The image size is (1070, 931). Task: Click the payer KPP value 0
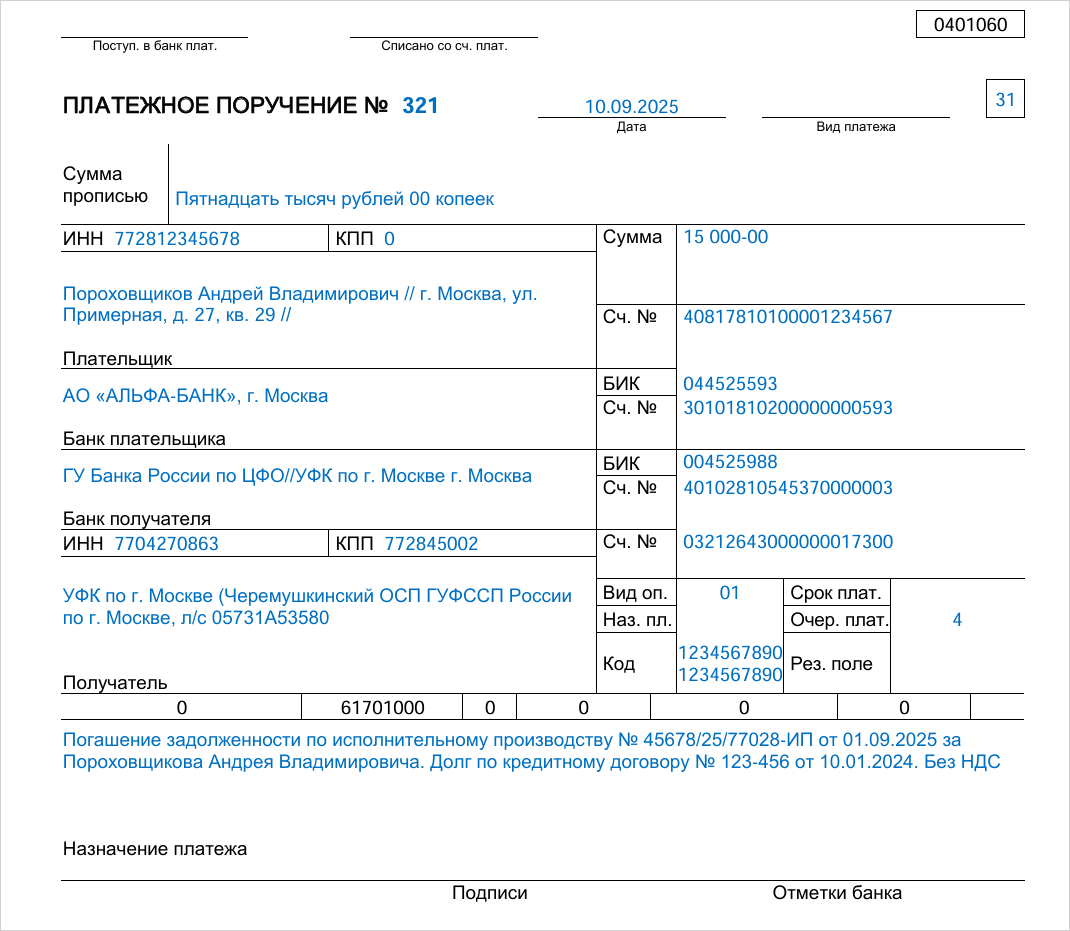(390, 239)
